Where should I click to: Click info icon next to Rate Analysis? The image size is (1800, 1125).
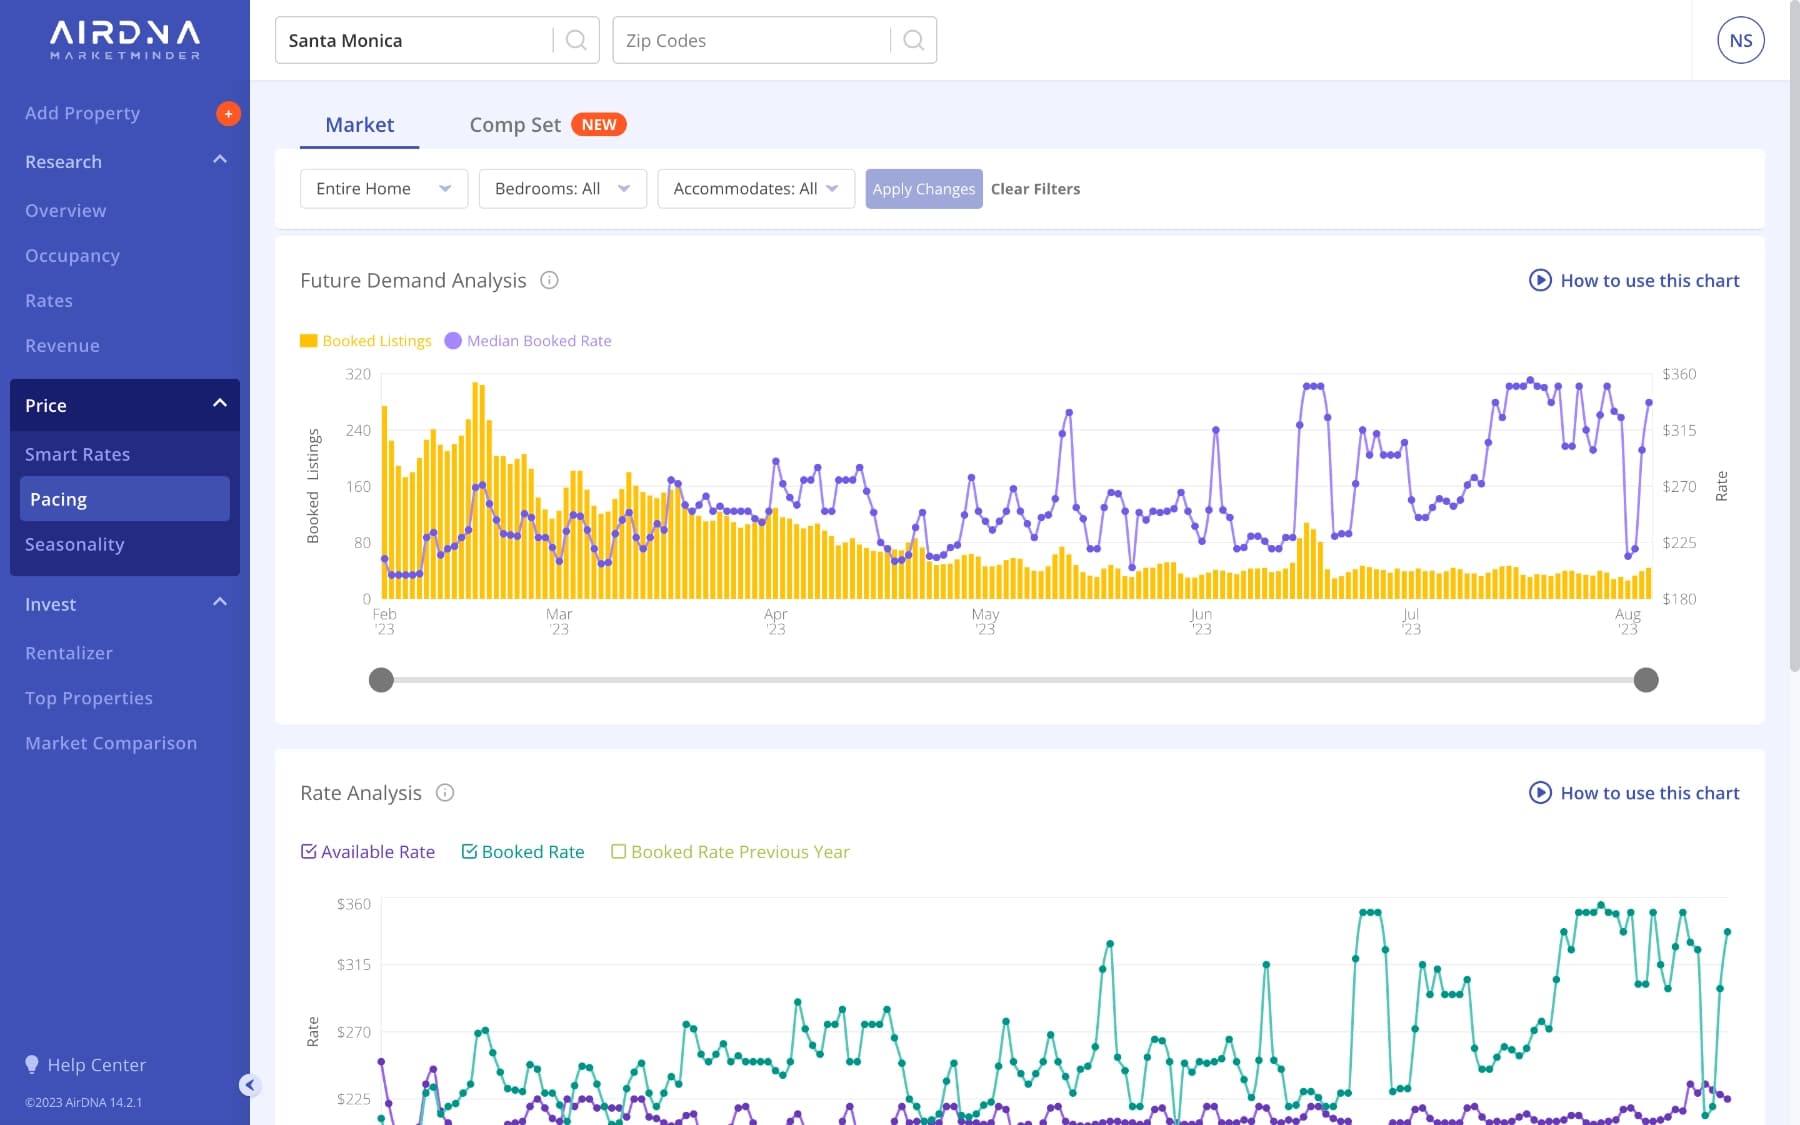(445, 792)
